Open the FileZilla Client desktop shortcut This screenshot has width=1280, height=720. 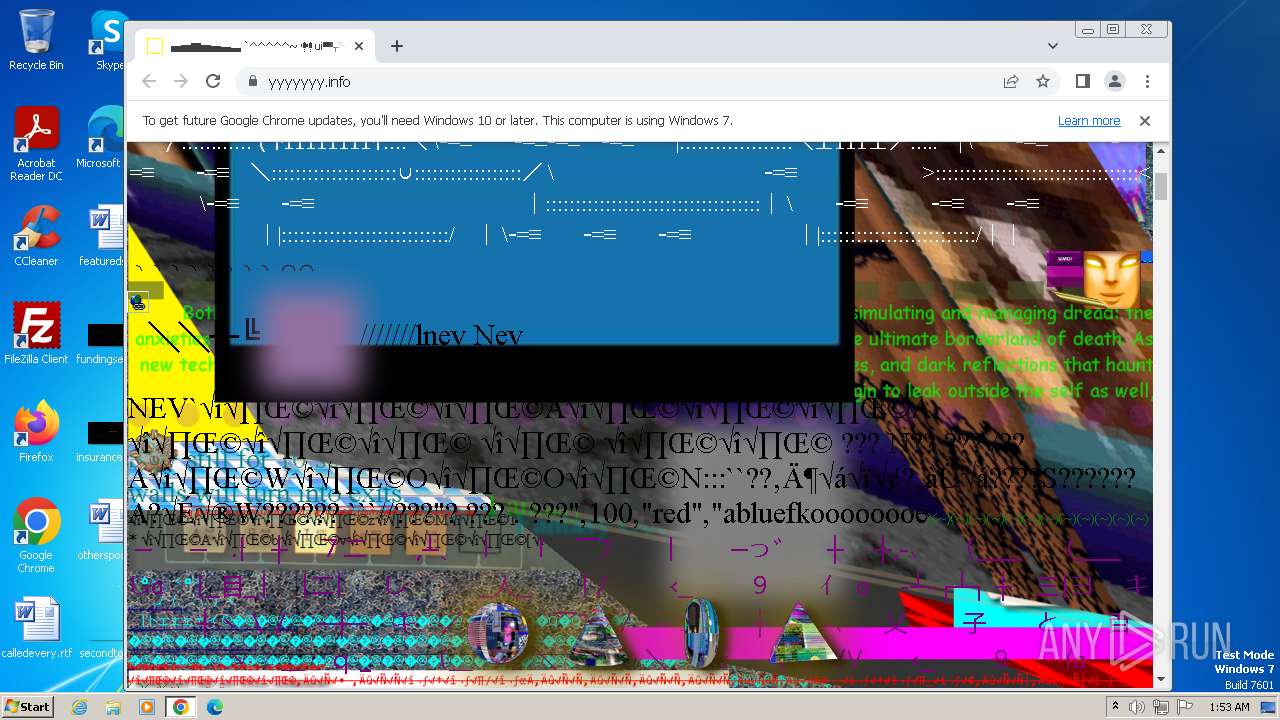pos(36,334)
